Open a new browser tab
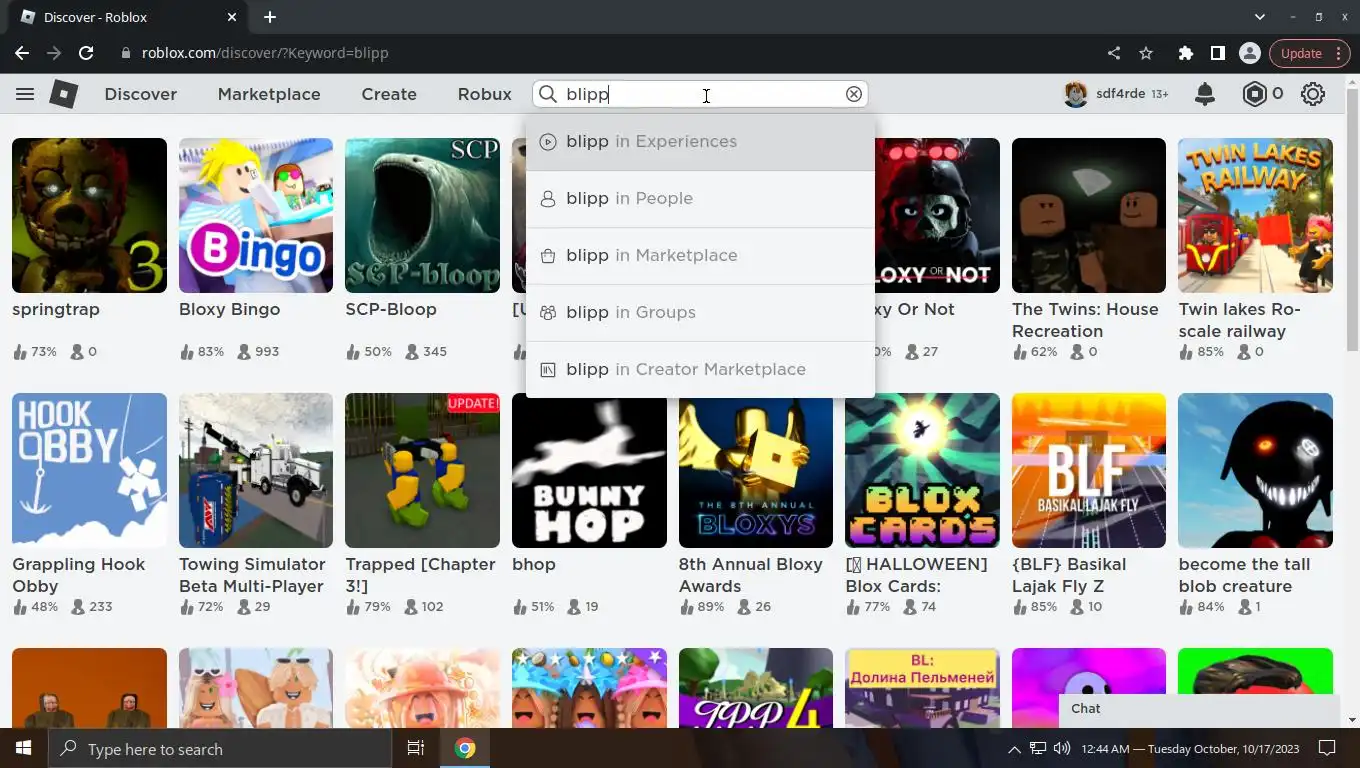1360x768 pixels. [x=270, y=17]
